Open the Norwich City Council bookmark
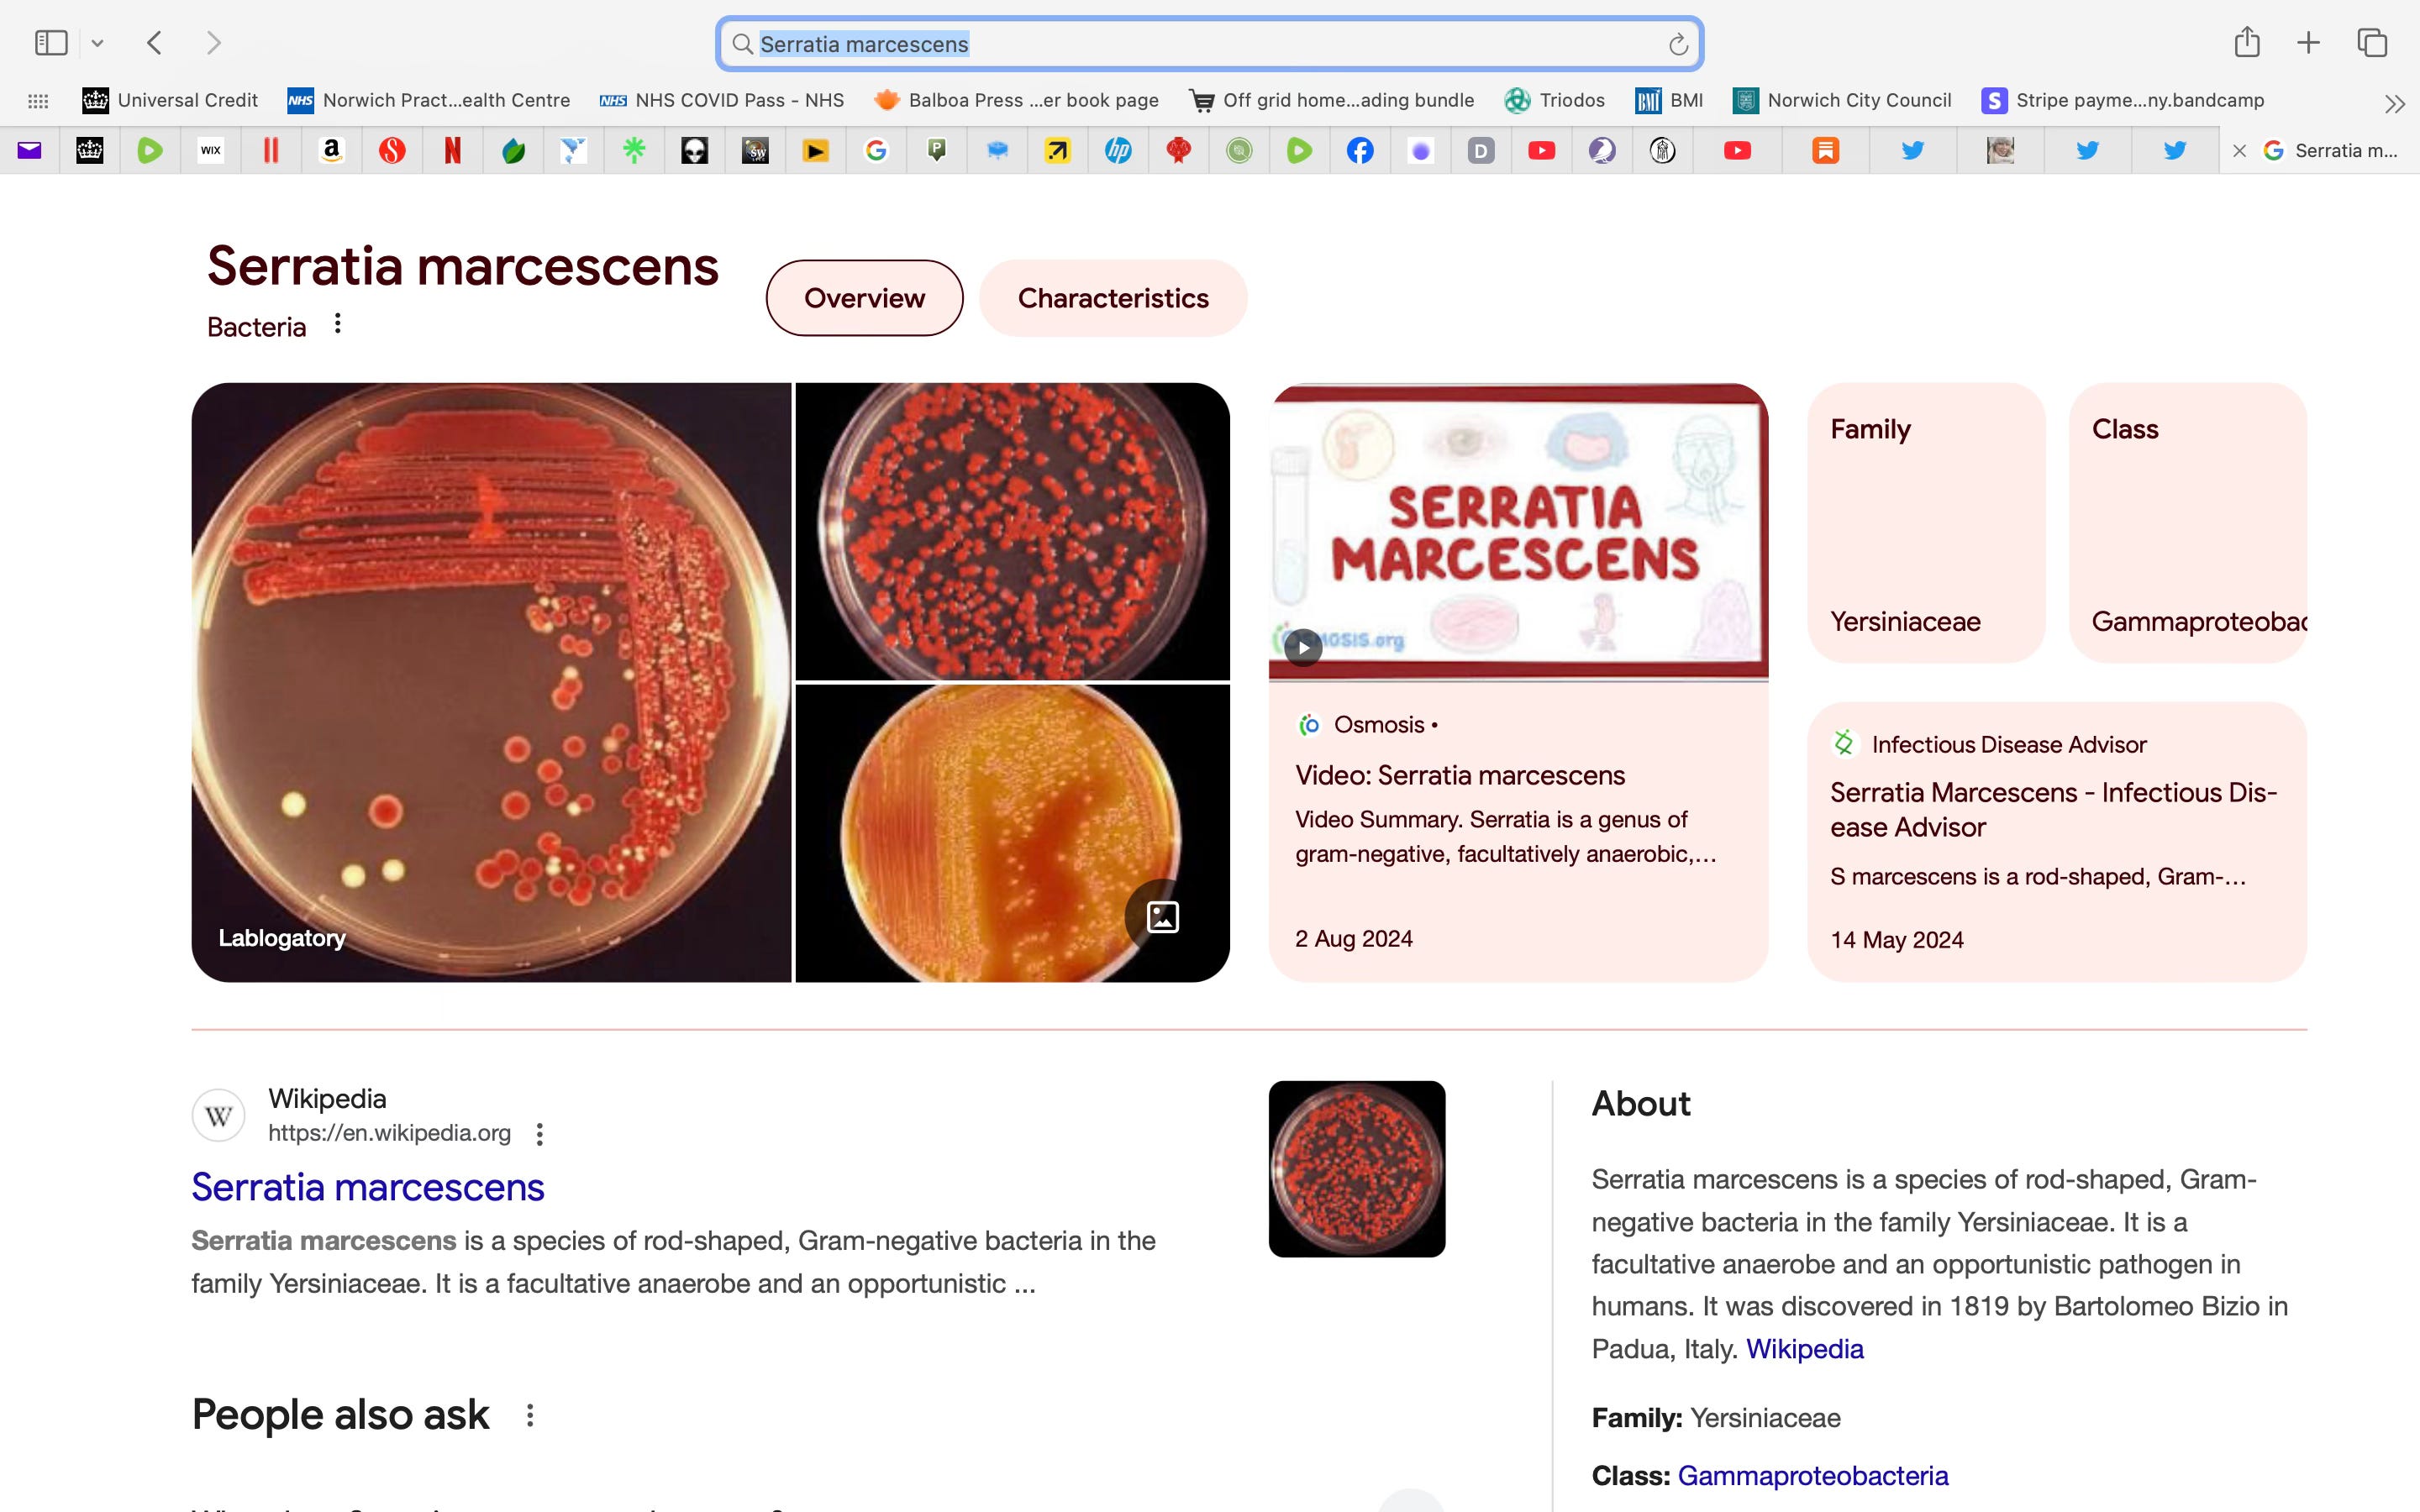 [x=1842, y=100]
